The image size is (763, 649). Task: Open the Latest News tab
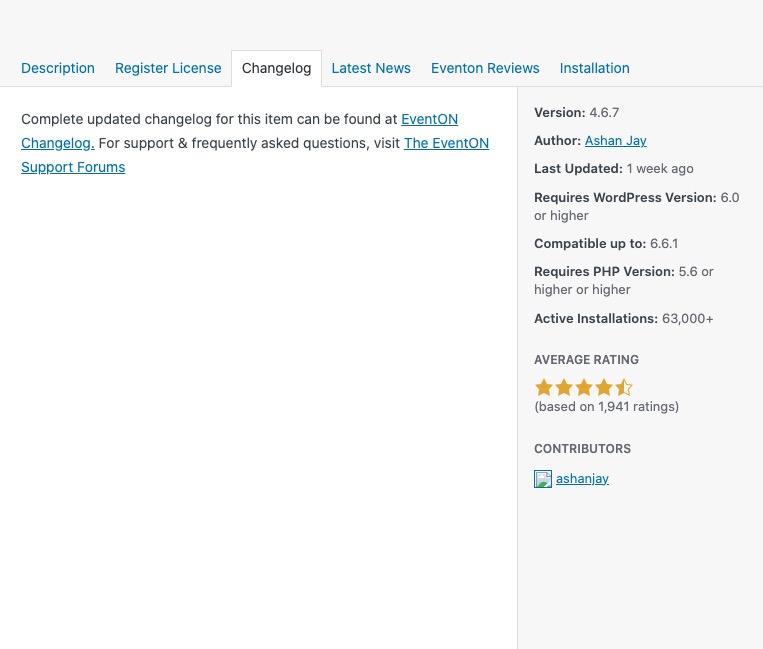(x=371, y=68)
